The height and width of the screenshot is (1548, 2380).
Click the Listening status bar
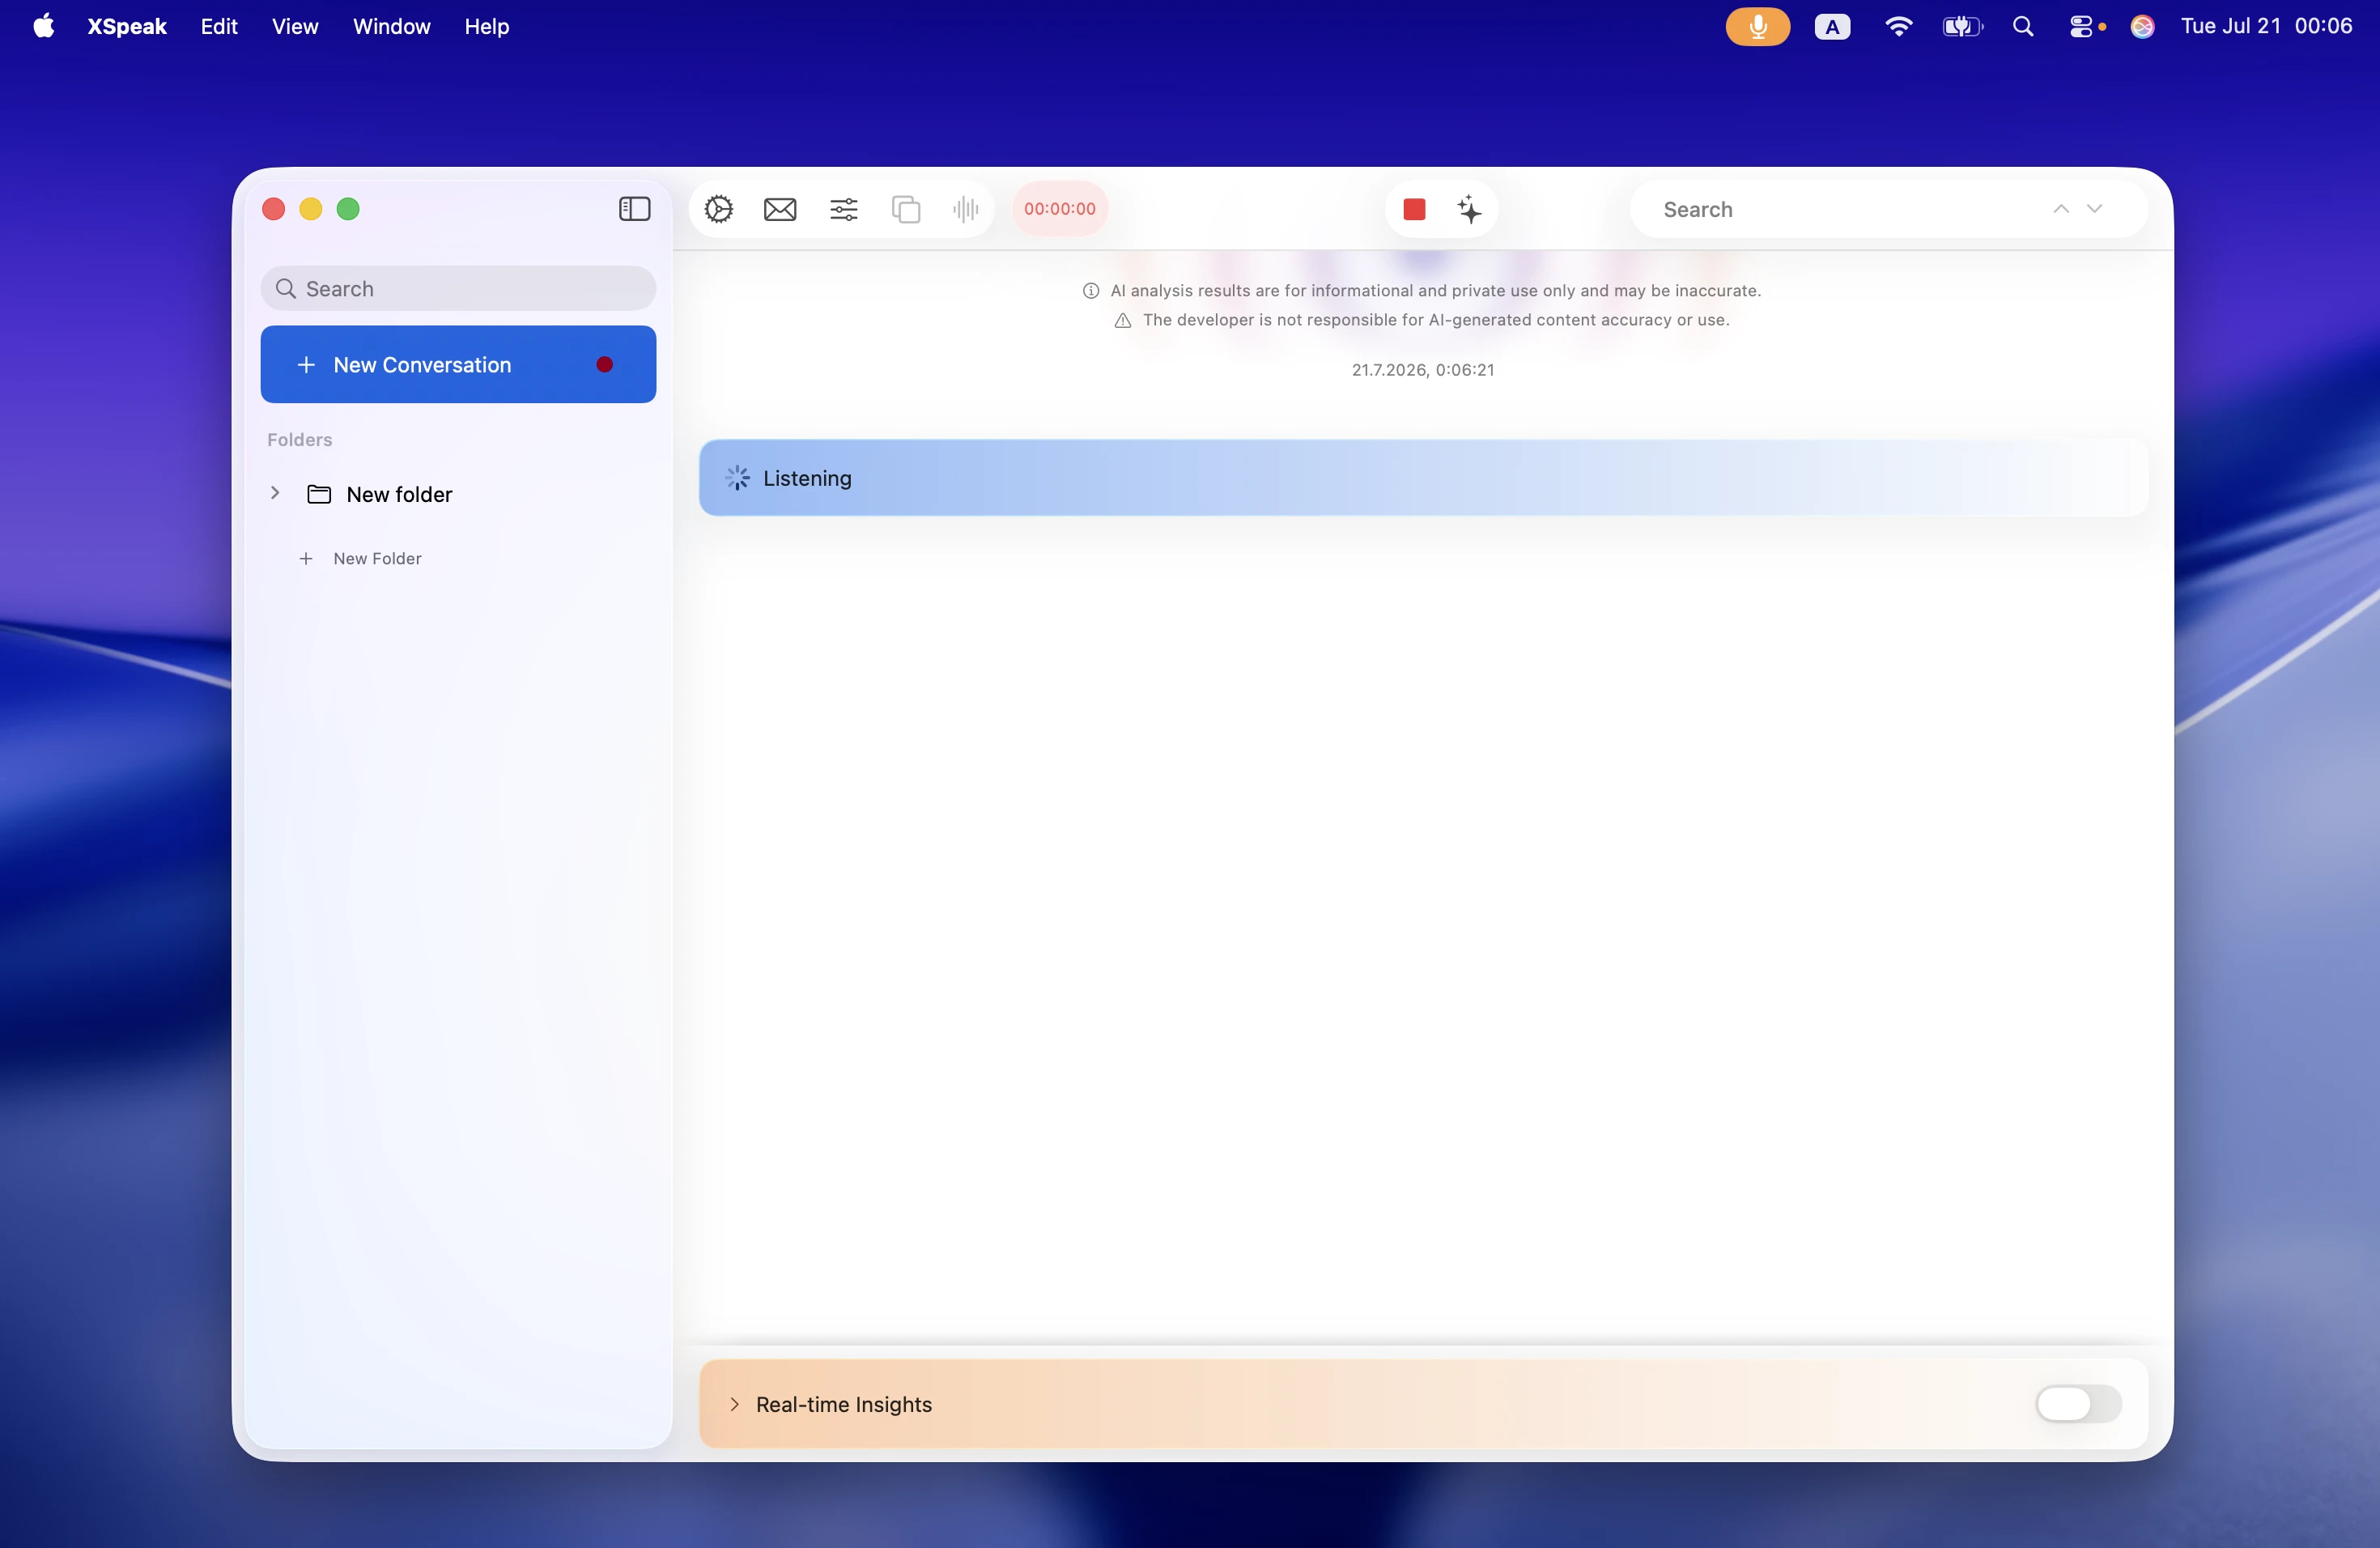pyautogui.click(x=1422, y=478)
